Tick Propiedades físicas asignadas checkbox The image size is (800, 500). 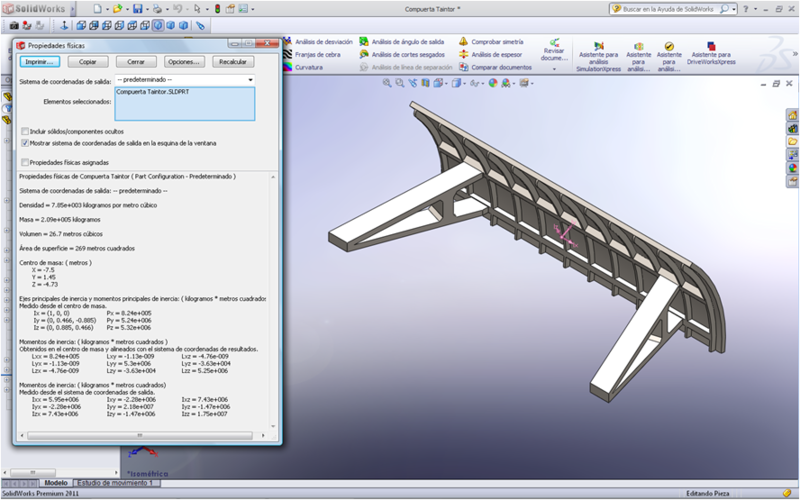pos(25,162)
